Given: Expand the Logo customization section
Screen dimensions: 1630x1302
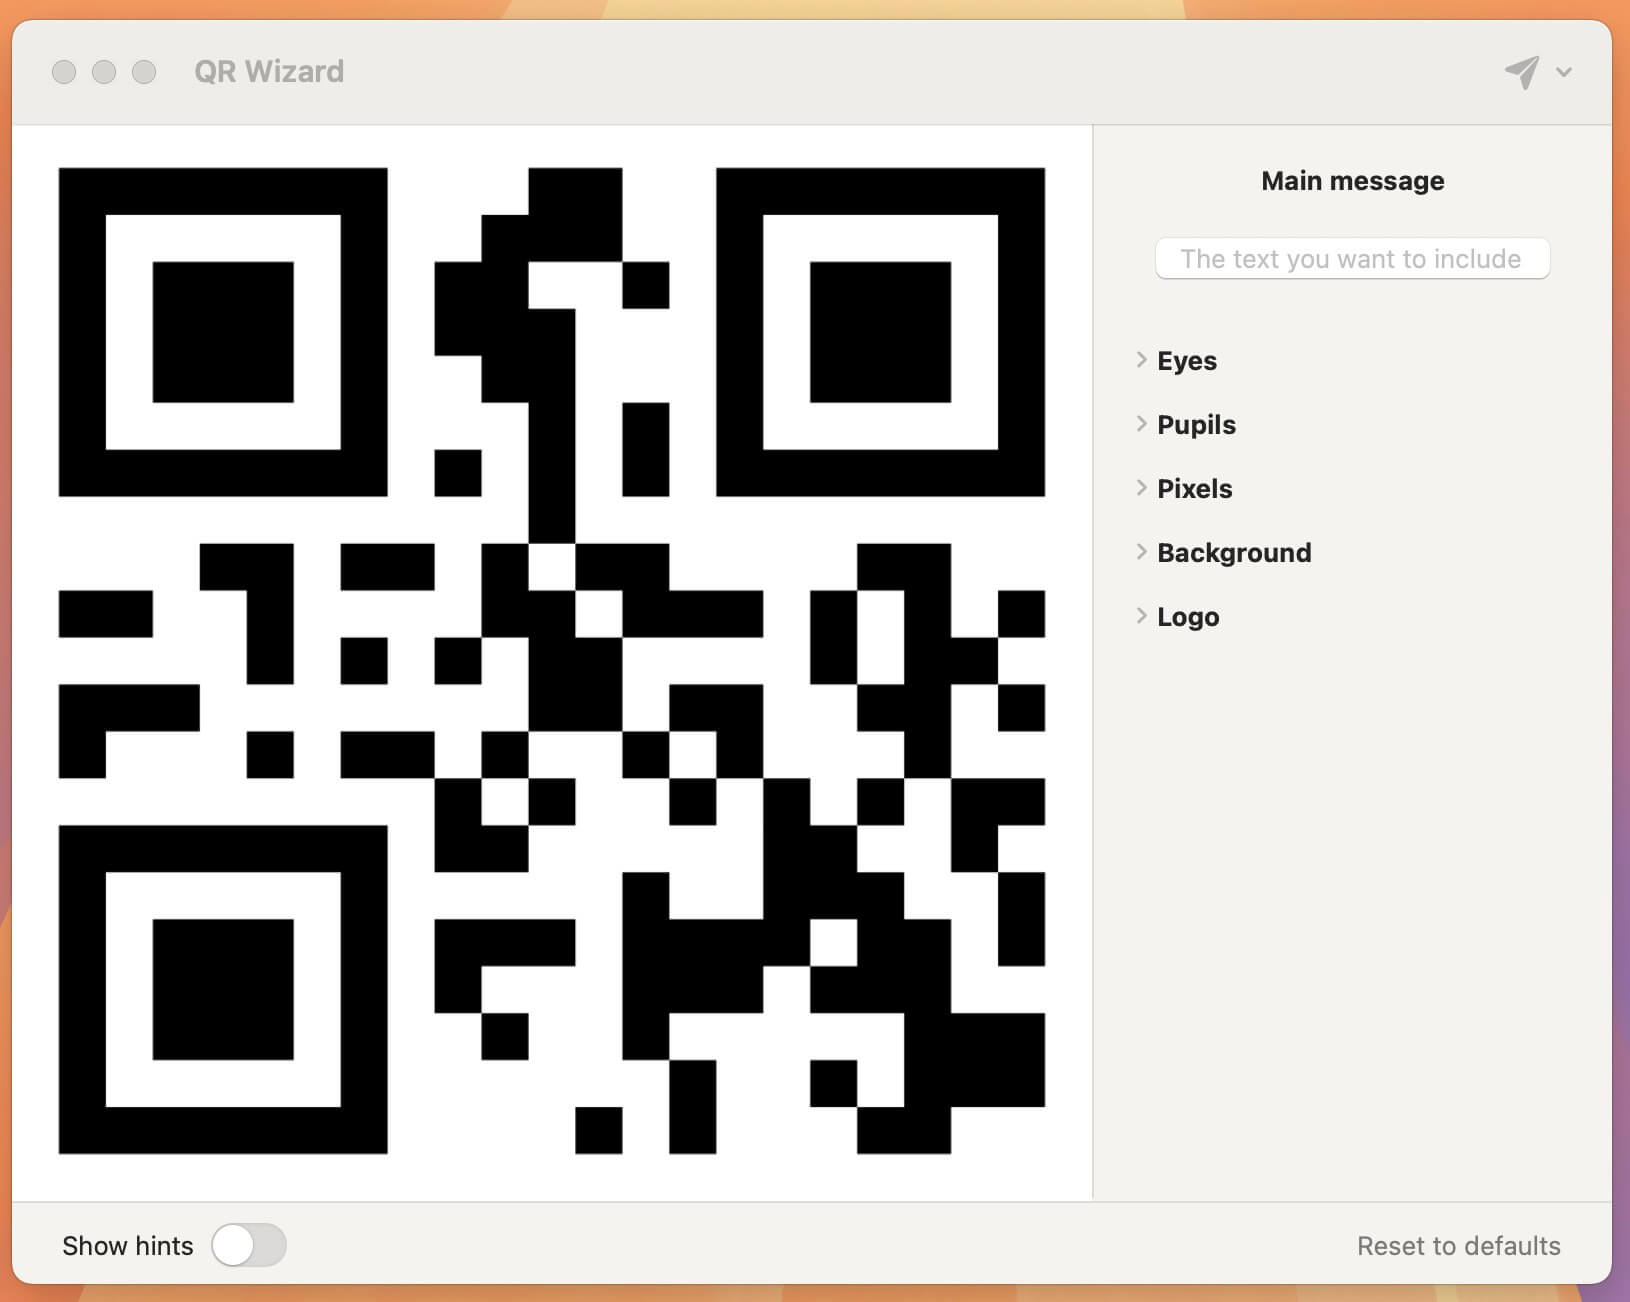Looking at the screenshot, I should tap(1188, 616).
